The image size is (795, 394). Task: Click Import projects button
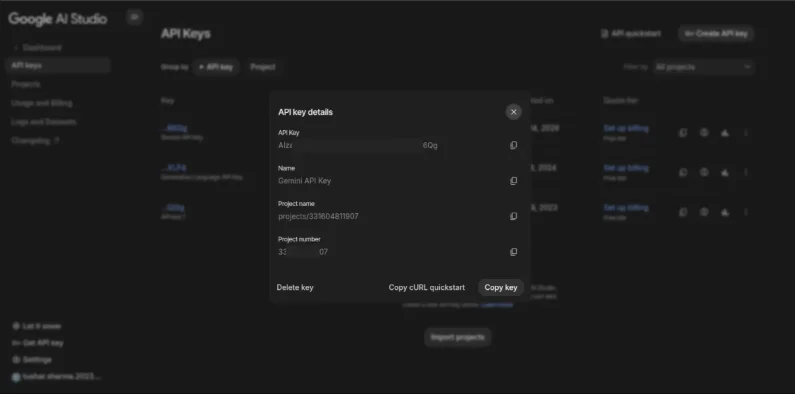pos(458,337)
